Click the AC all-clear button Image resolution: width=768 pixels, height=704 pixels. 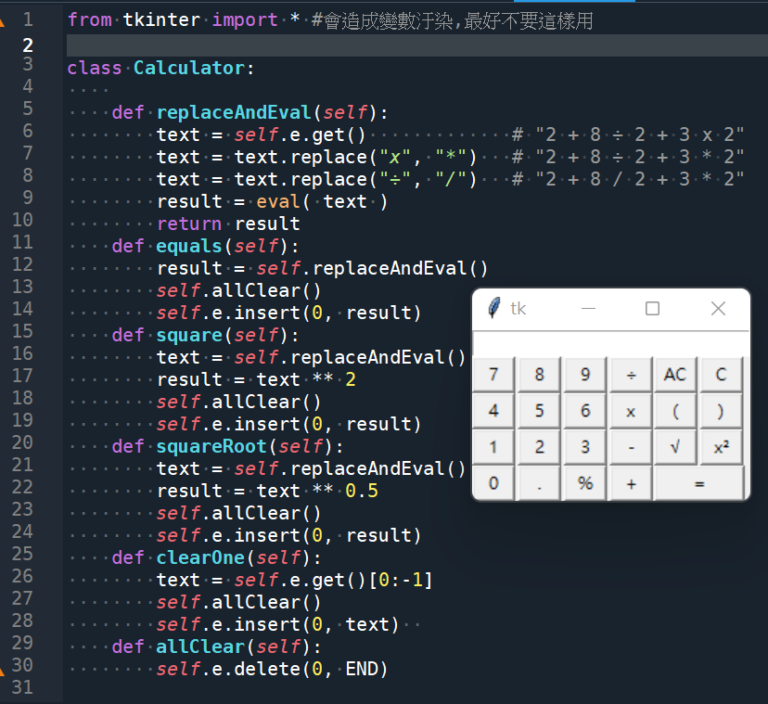point(675,375)
